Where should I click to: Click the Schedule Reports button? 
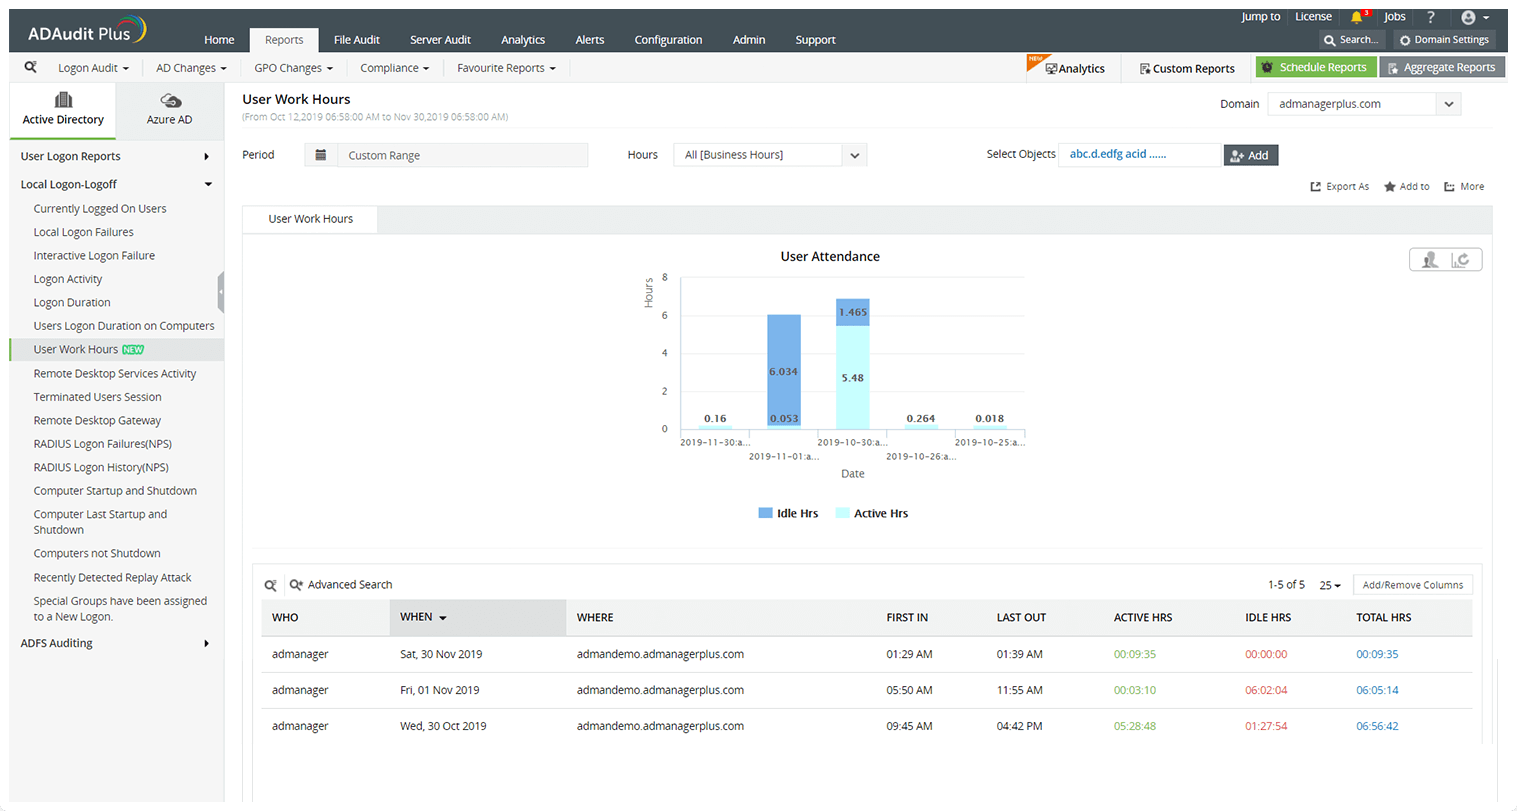coord(1315,67)
